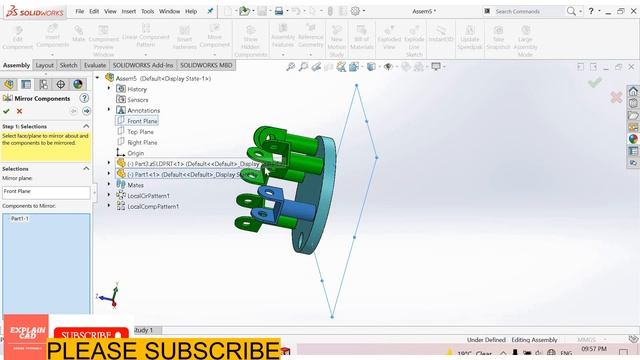Open Mirror Components help icon
This screenshot has height=360, width=640.
point(84,98)
